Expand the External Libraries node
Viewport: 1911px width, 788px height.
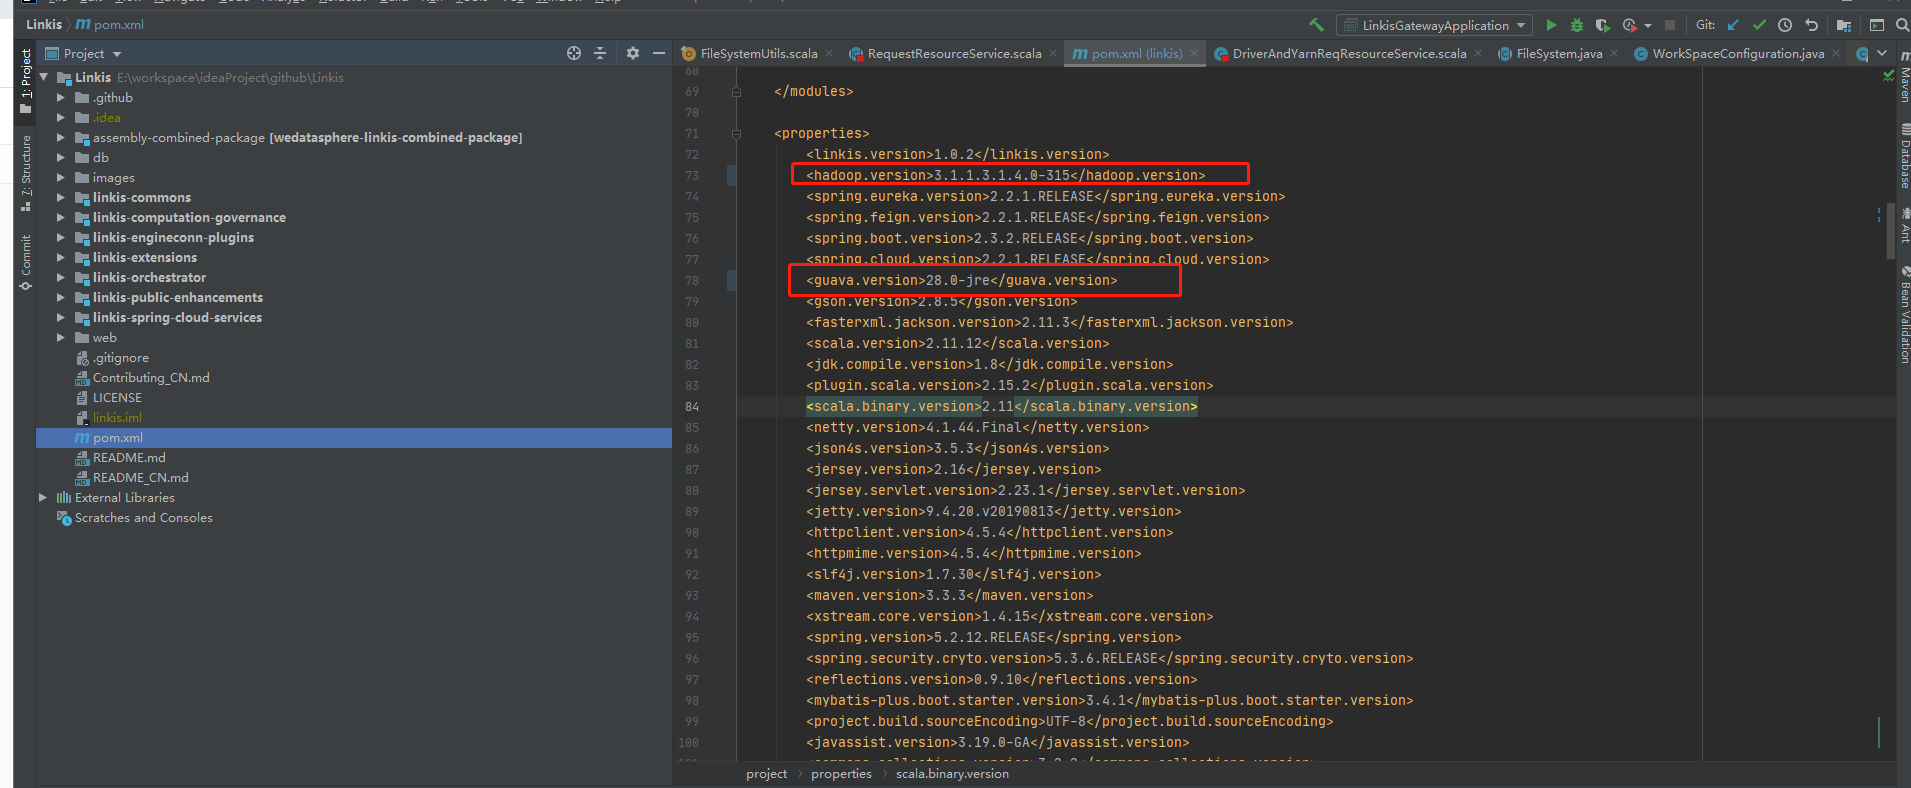pos(43,498)
